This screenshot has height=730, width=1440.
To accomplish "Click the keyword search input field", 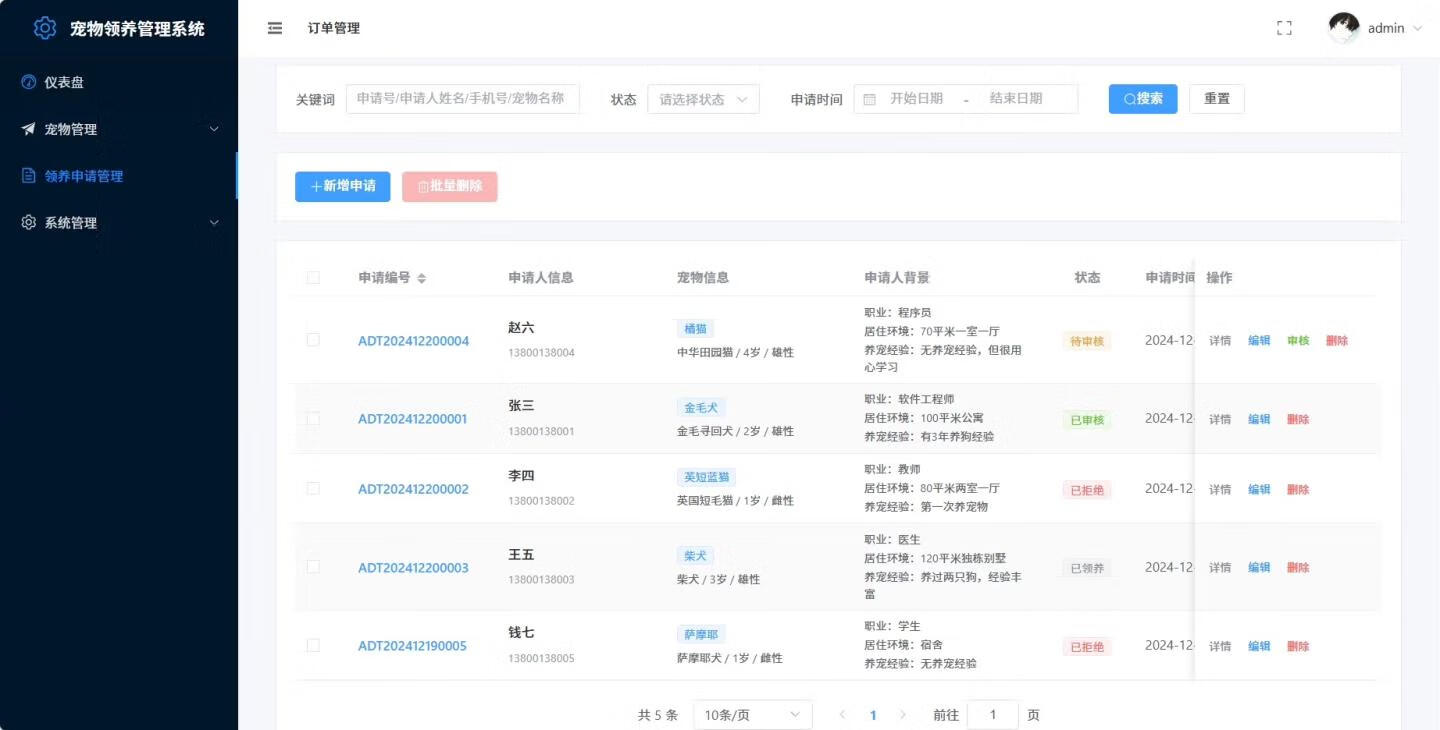I will [x=462, y=99].
